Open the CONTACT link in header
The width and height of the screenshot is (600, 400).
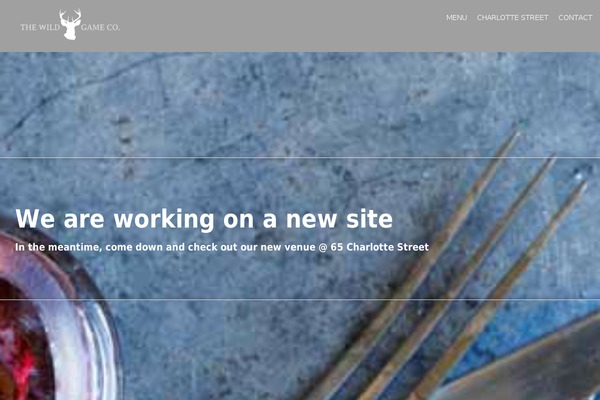coord(575,18)
